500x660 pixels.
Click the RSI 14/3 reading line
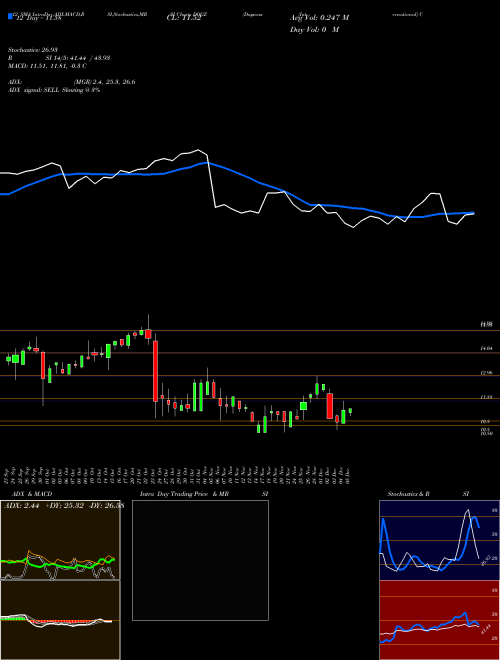point(59,58)
